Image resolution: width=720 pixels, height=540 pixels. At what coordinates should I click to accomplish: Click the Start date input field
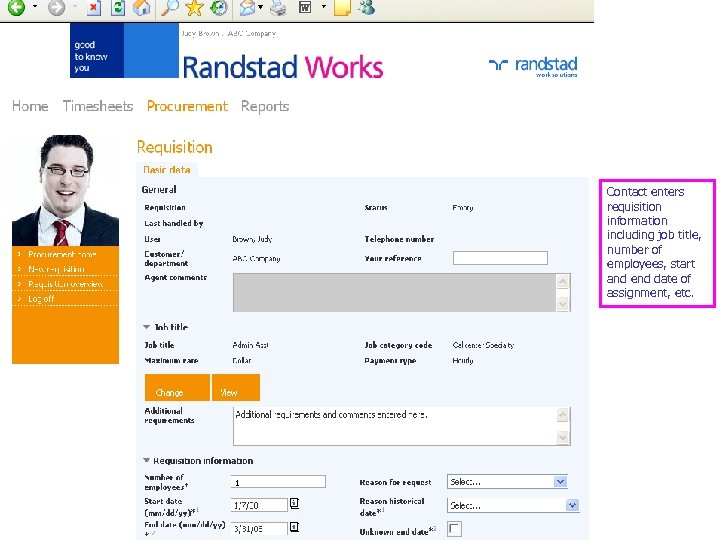click(x=259, y=505)
